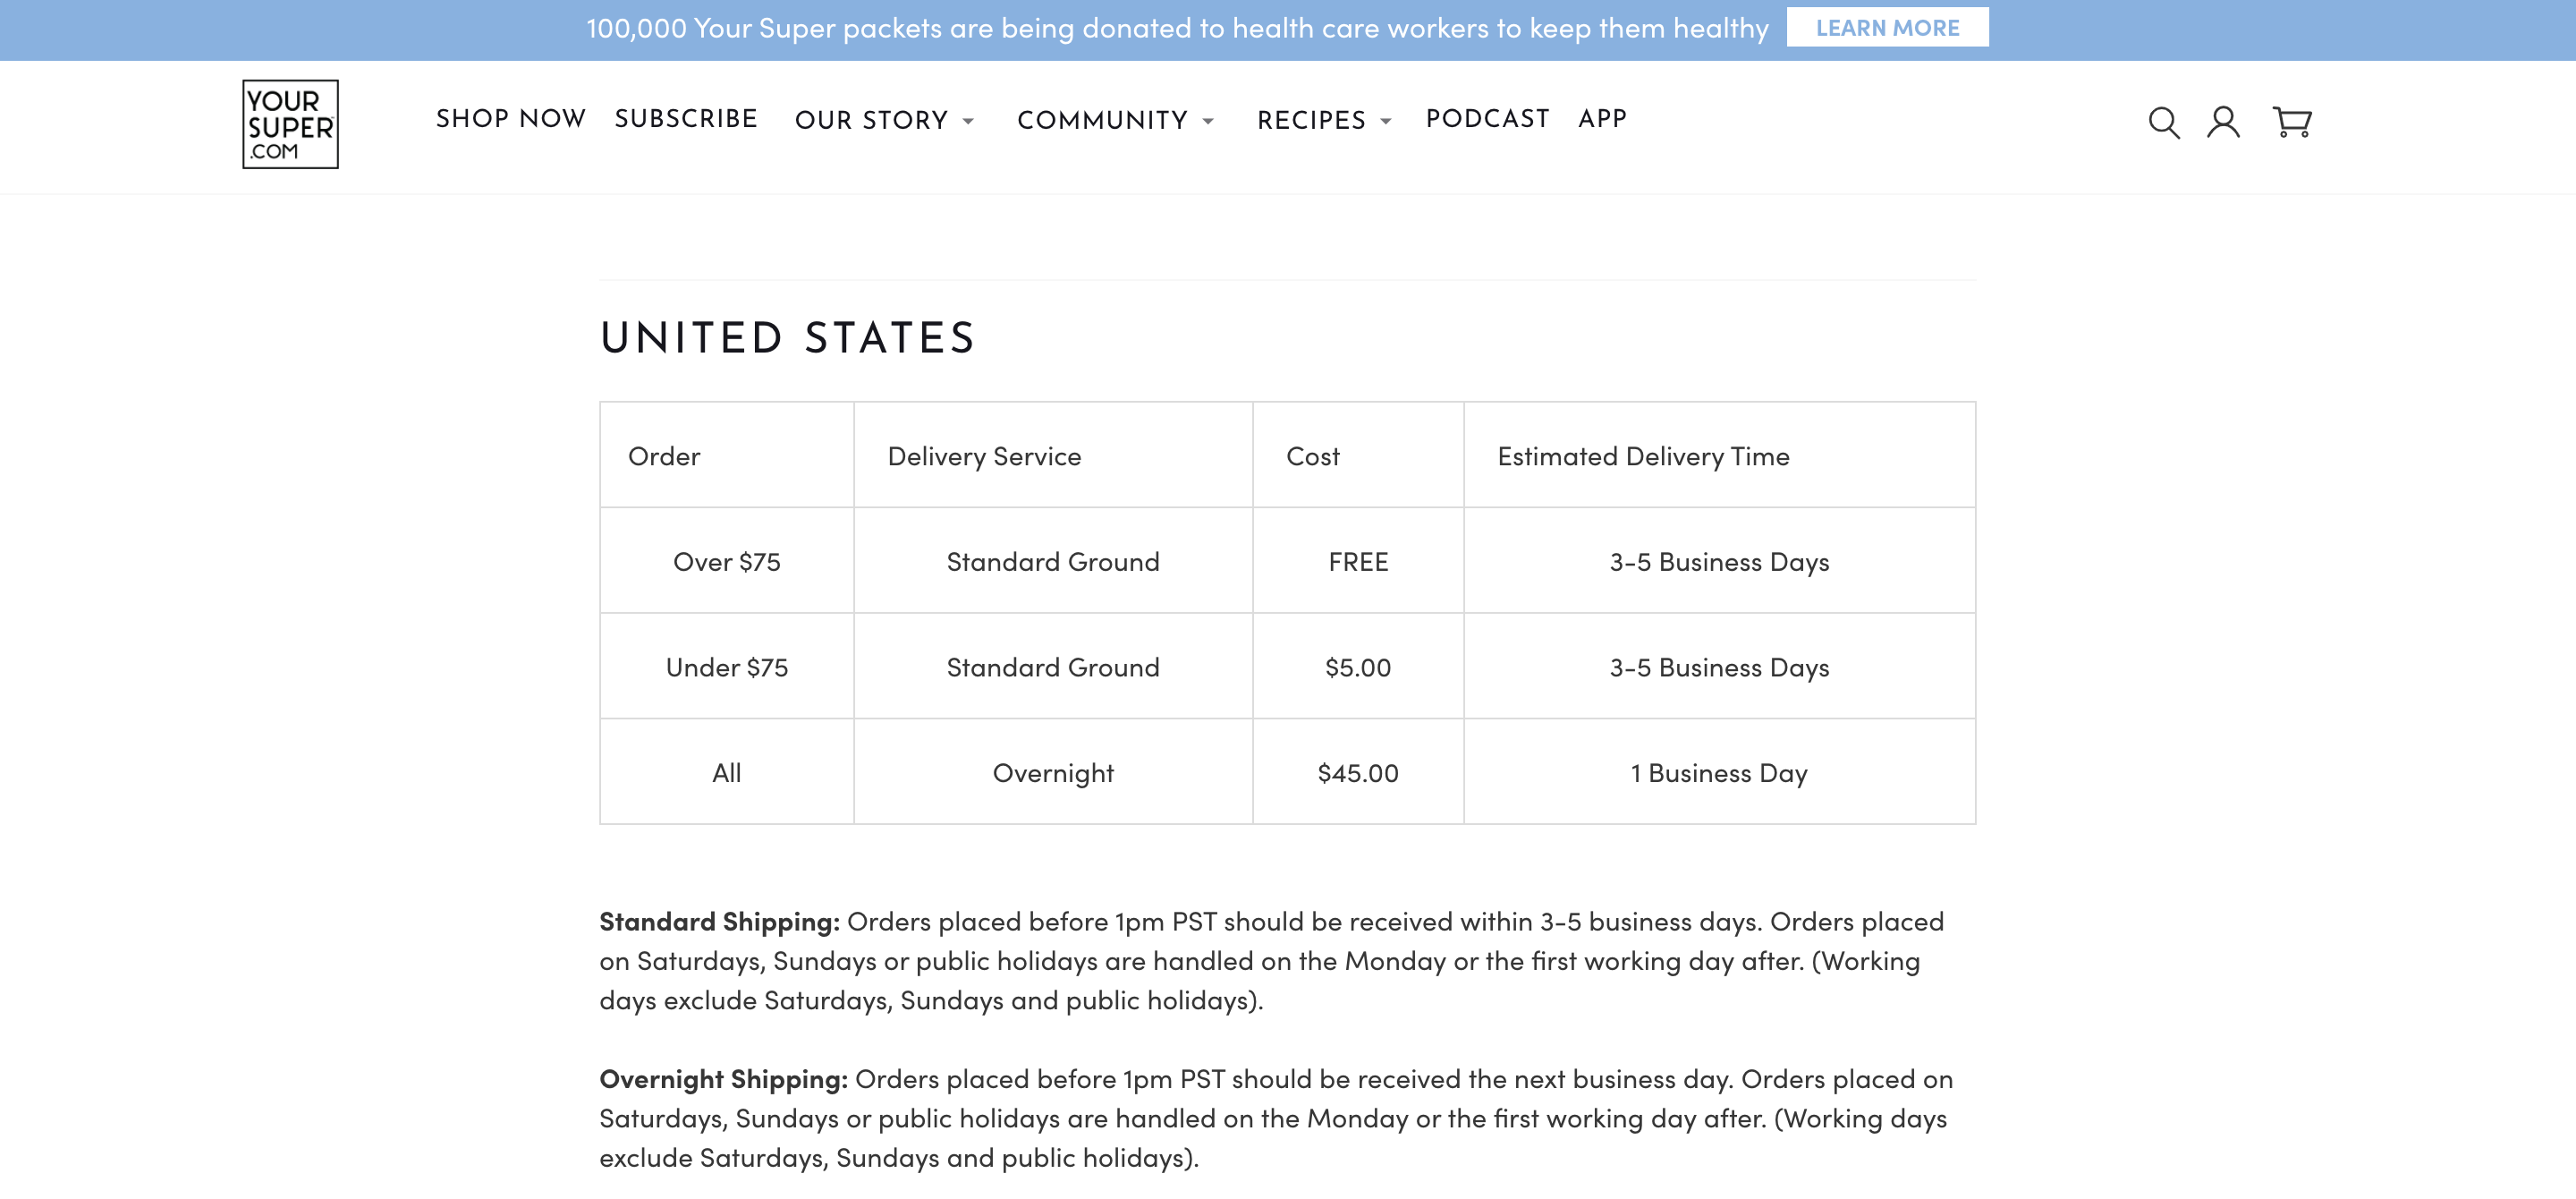Open the Podcast menu item
The height and width of the screenshot is (1199, 2576).
point(1487,119)
